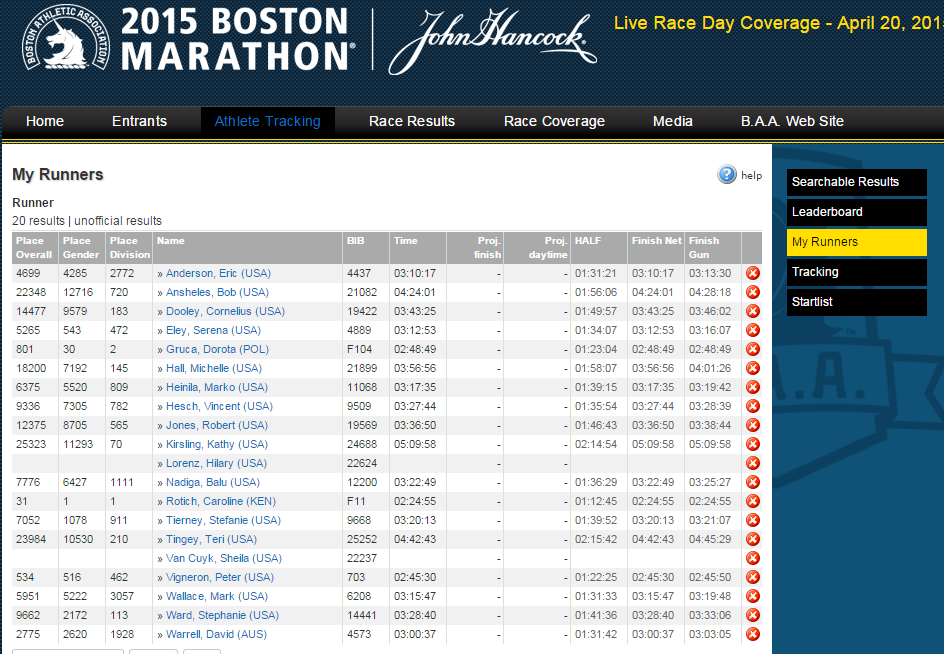Open Rotich, Caroline (KEN) runner link
Screen dimensions: 944x654
pos(221,501)
